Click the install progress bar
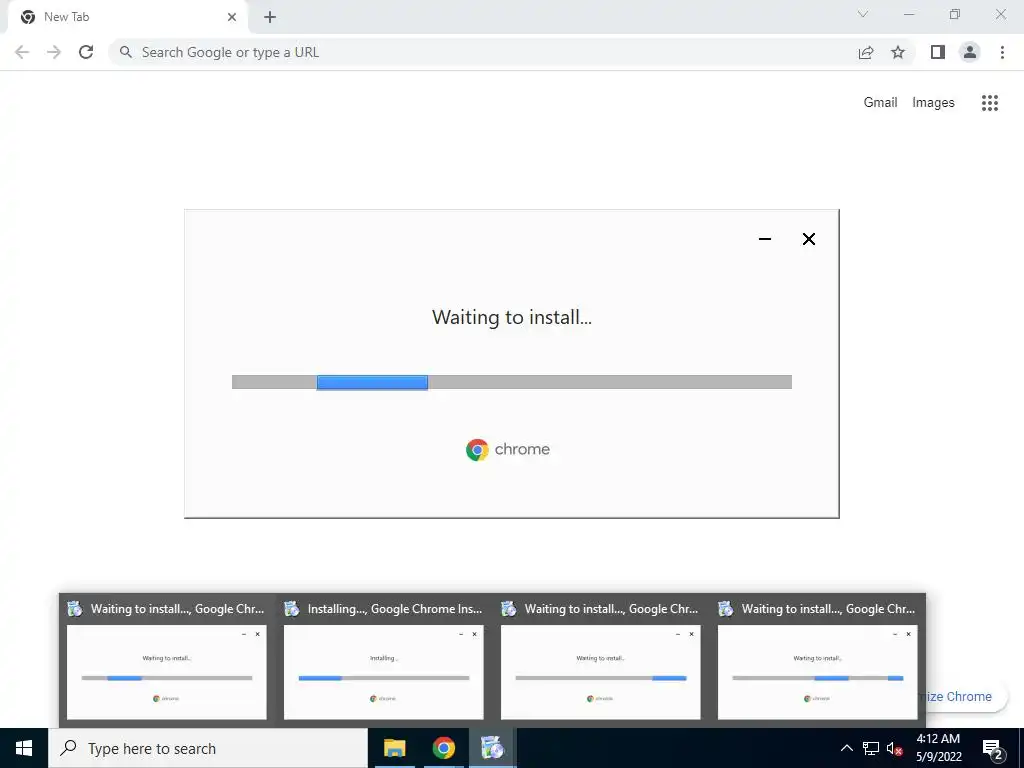The width and height of the screenshot is (1024, 768). tap(511, 382)
